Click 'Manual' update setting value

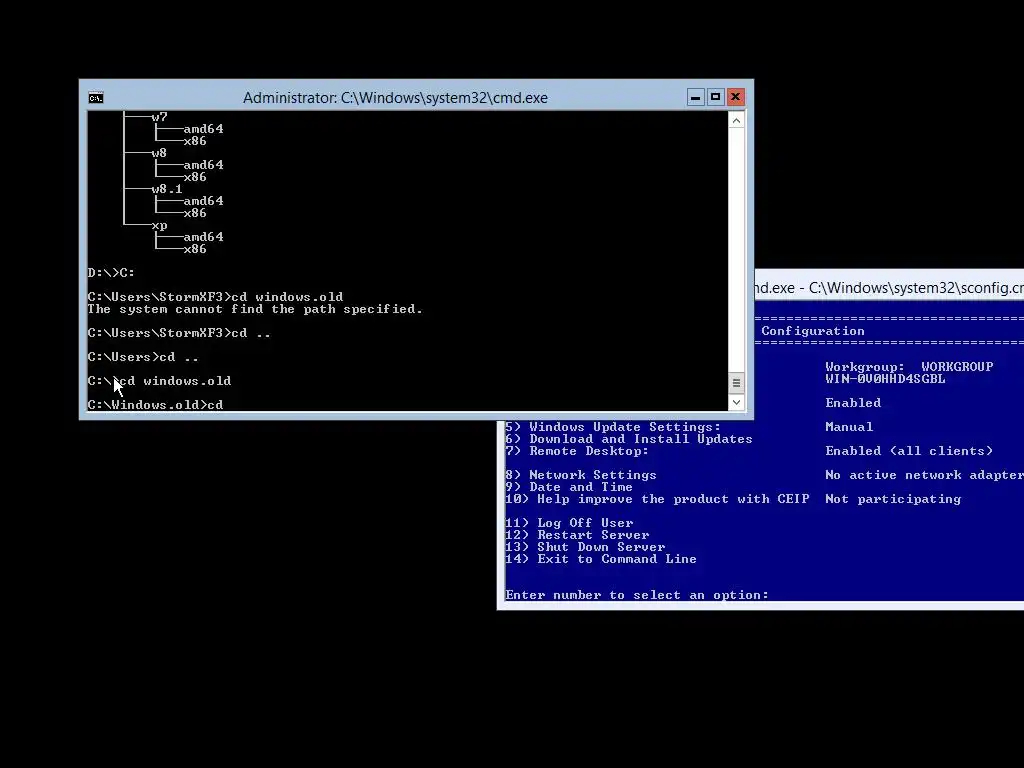pos(849,427)
